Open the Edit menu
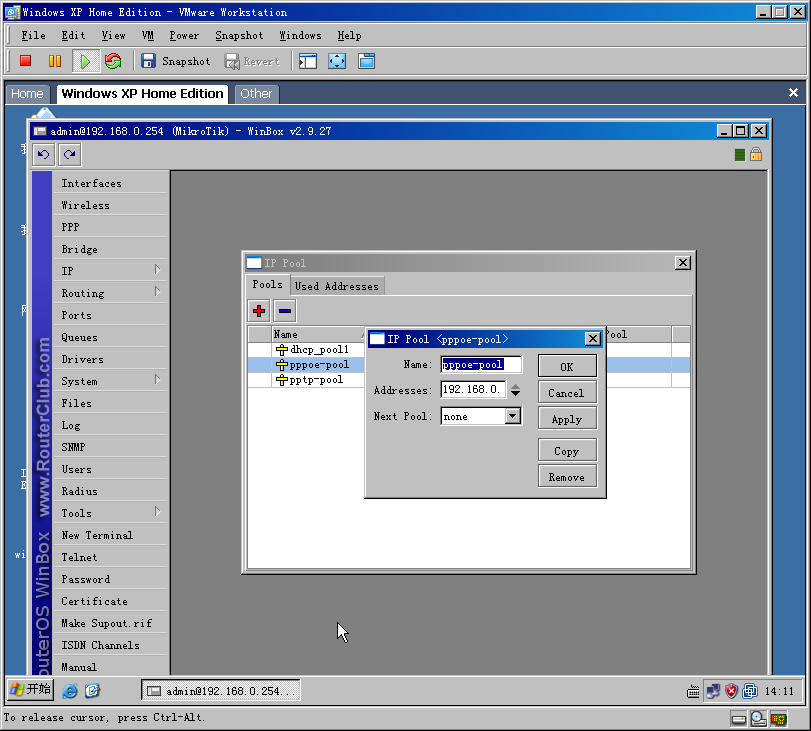This screenshot has height=731, width=811. [x=73, y=36]
